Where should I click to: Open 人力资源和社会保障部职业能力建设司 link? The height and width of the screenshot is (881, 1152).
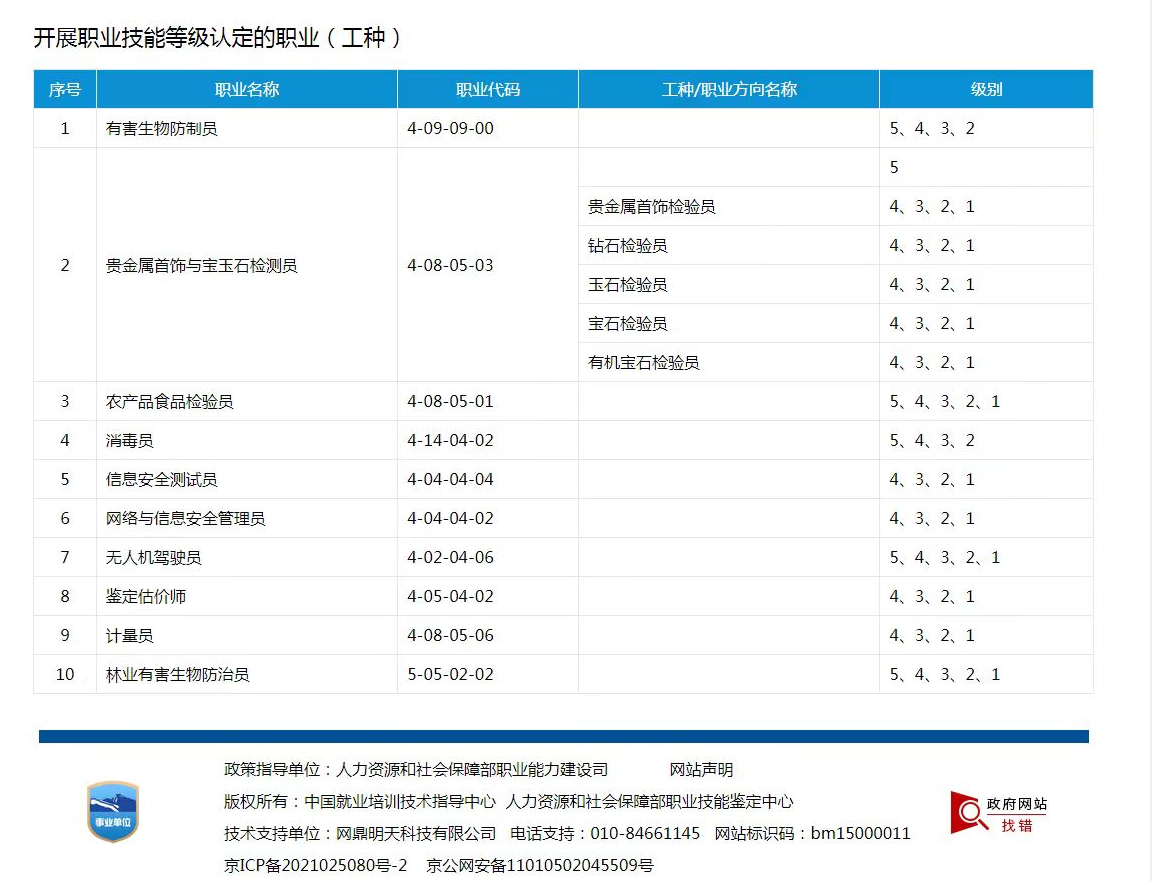[472, 770]
